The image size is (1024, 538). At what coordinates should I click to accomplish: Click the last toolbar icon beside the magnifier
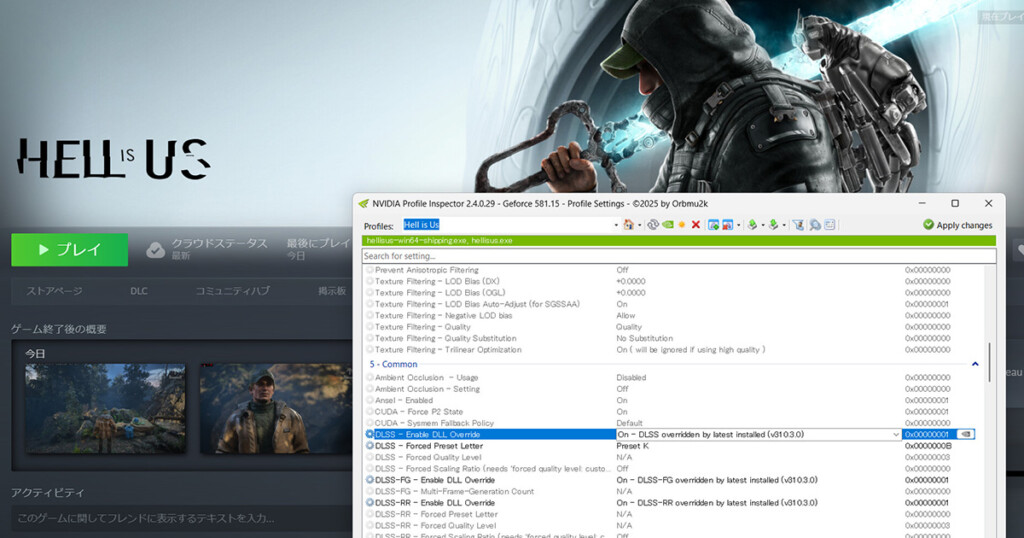(x=829, y=225)
